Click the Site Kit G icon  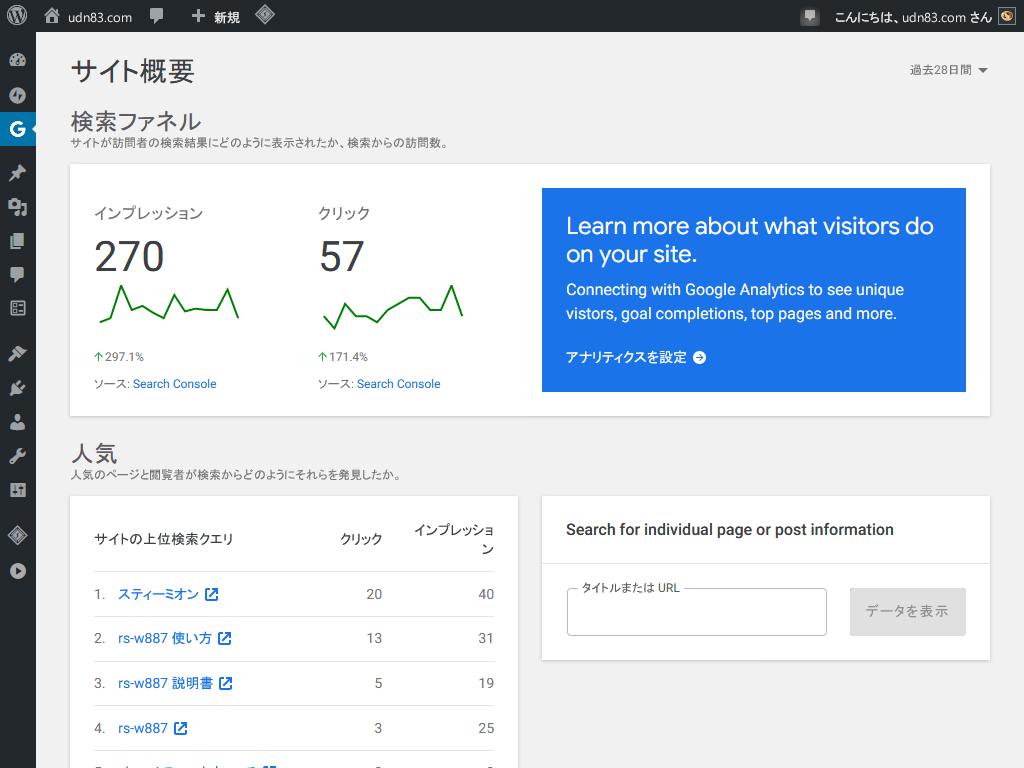(x=17, y=129)
